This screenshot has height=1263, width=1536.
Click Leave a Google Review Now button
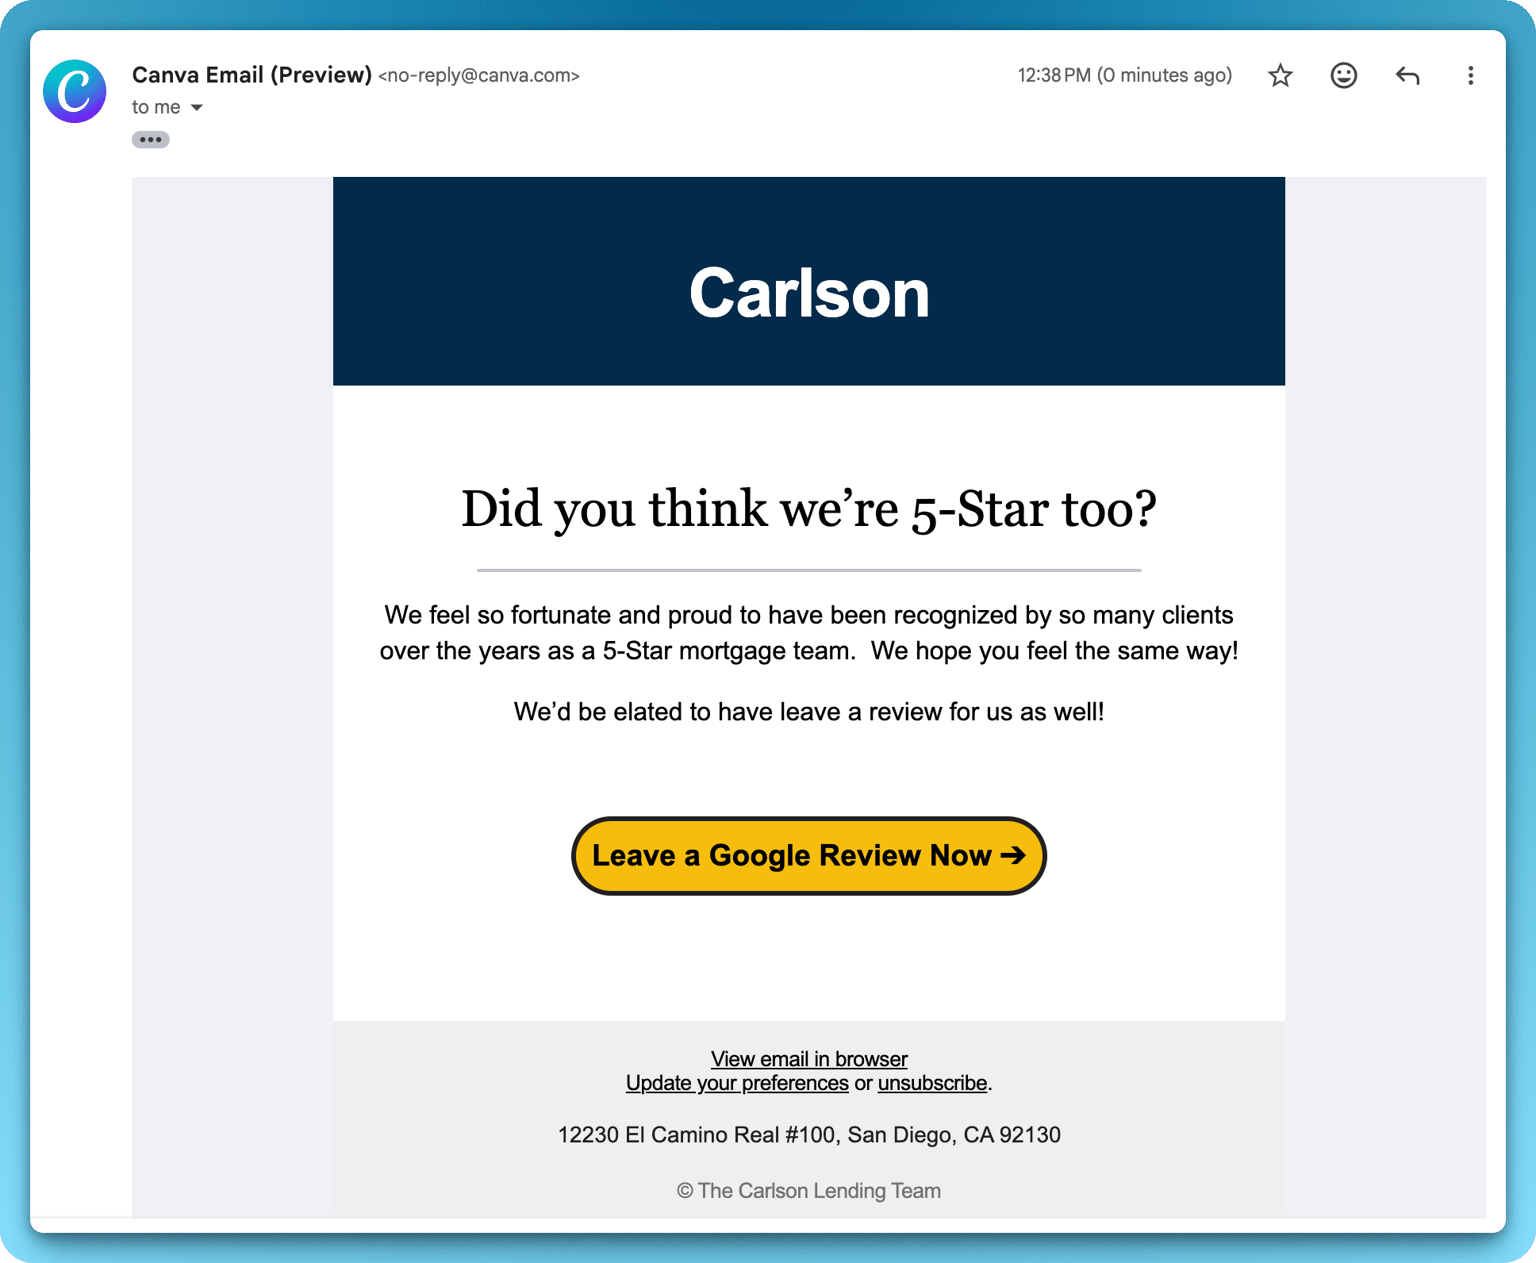click(809, 856)
